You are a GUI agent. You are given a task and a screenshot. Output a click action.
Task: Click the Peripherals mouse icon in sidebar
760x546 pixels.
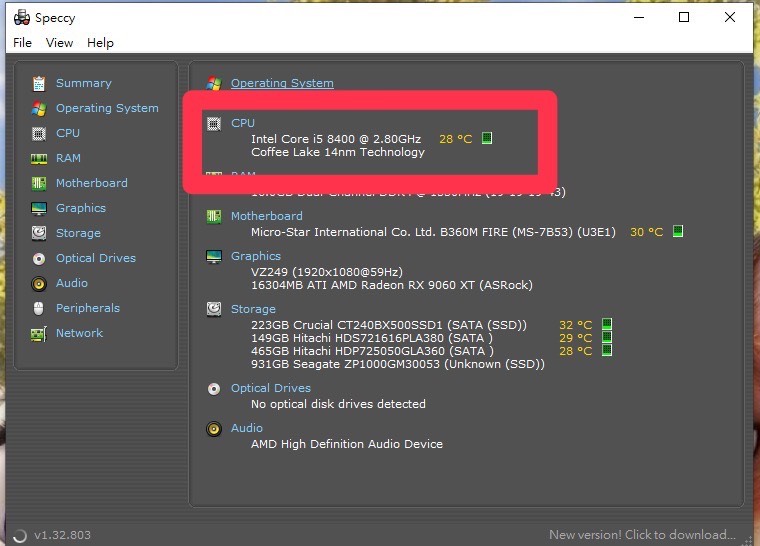pyautogui.click(x=39, y=308)
